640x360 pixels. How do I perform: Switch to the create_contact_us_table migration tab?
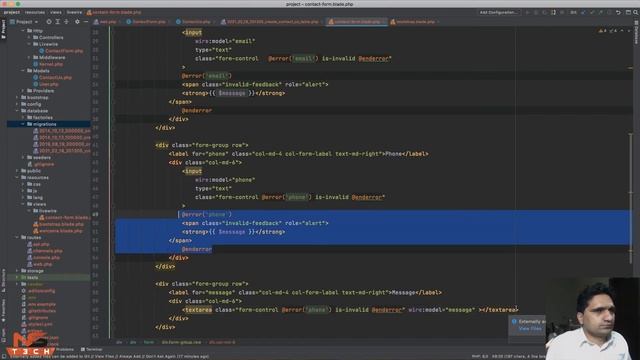click(271, 22)
